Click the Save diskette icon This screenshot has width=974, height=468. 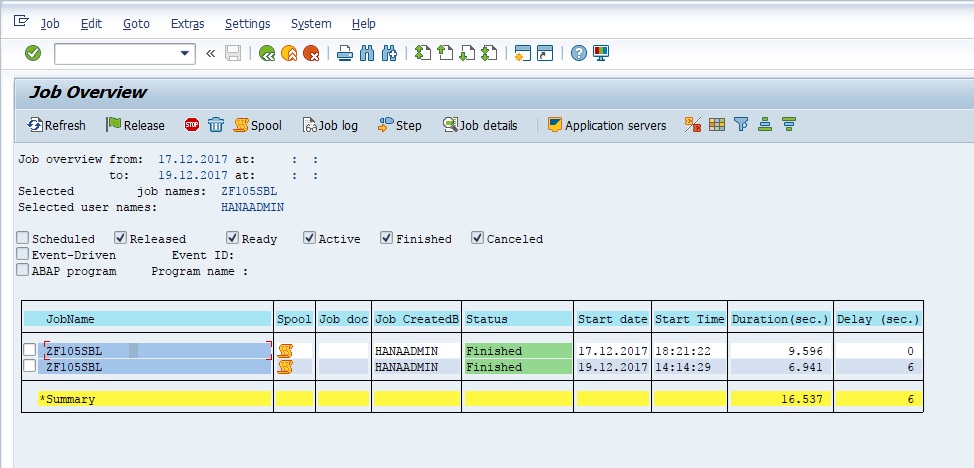[233, 53]
